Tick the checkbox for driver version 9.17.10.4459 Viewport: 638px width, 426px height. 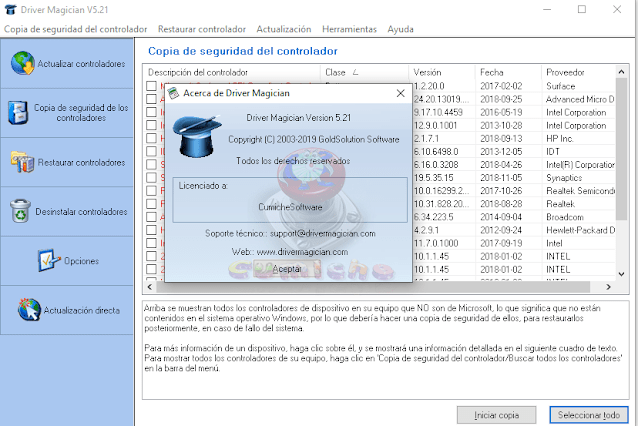[x=151, y=112]
